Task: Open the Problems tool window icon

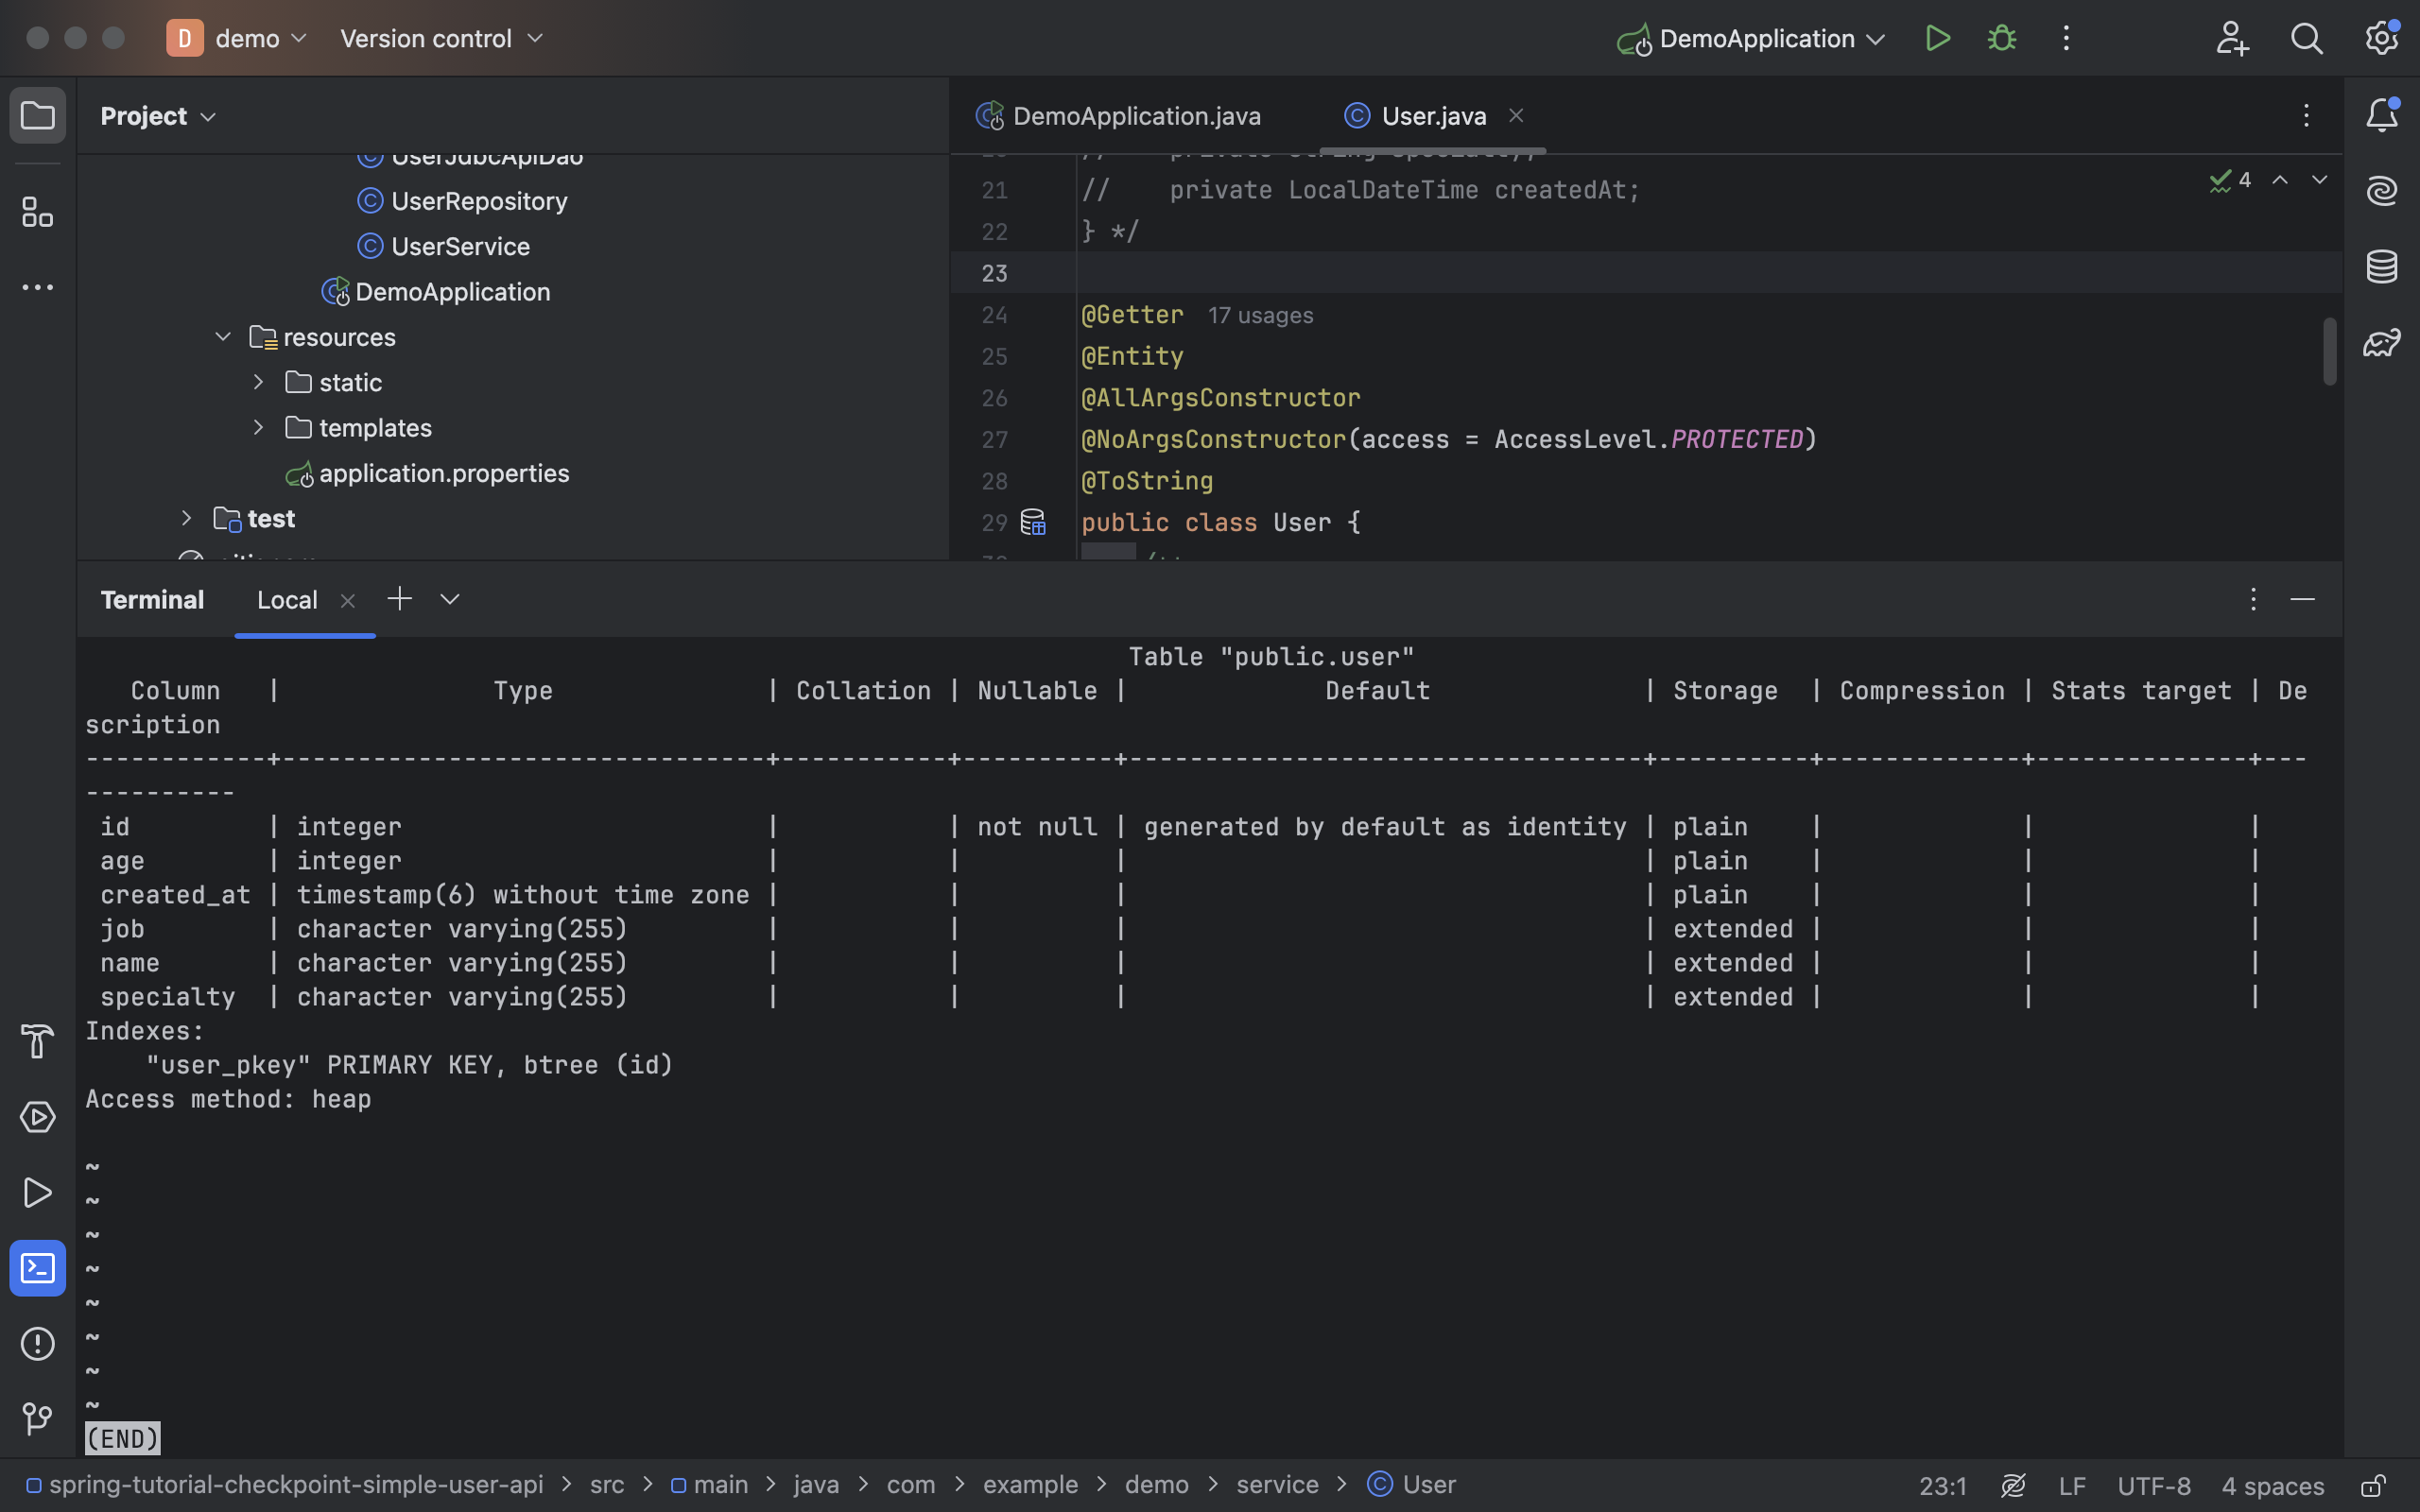Action: (37, 1343)
